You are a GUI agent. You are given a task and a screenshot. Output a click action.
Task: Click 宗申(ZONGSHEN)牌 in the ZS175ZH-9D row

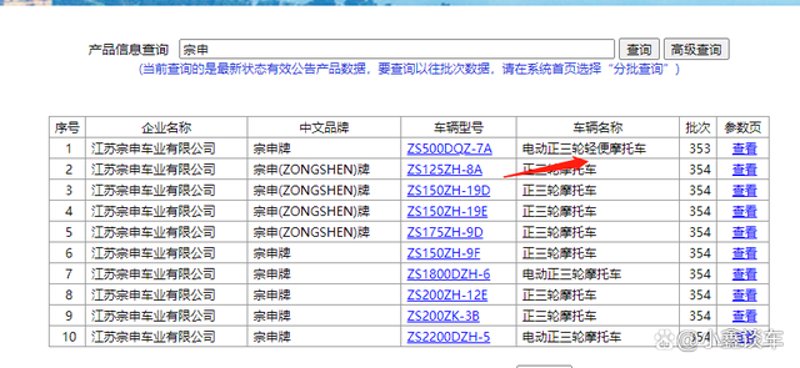(x=311, y=232)
